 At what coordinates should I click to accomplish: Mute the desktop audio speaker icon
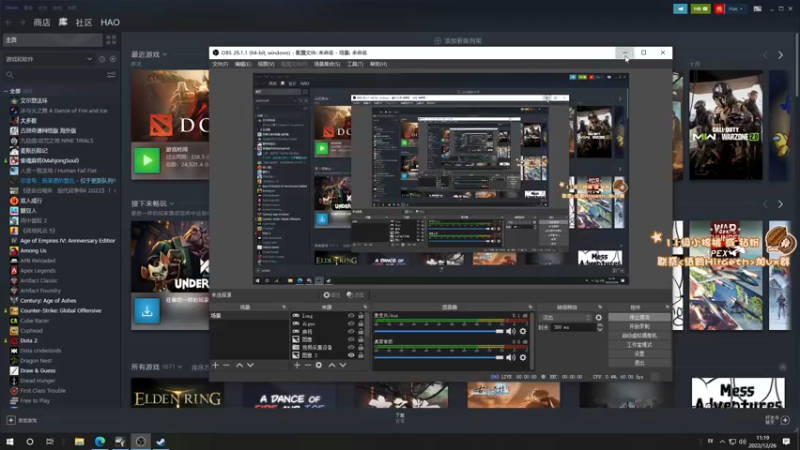tap(511, 358)
